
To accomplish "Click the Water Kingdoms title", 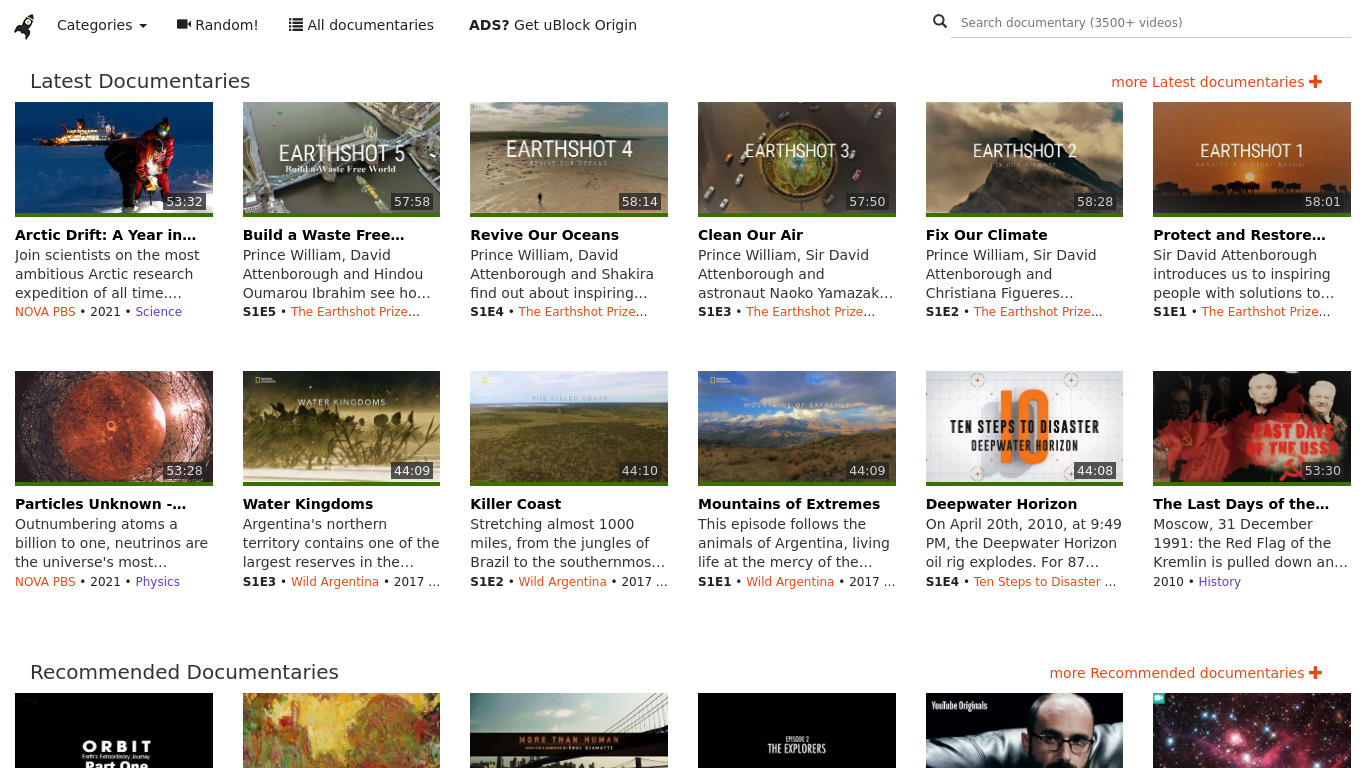I will point(308,504).
